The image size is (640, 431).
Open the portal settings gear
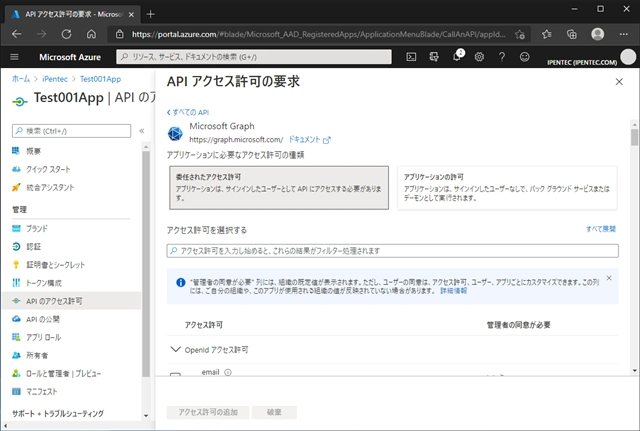click(479, 57)
